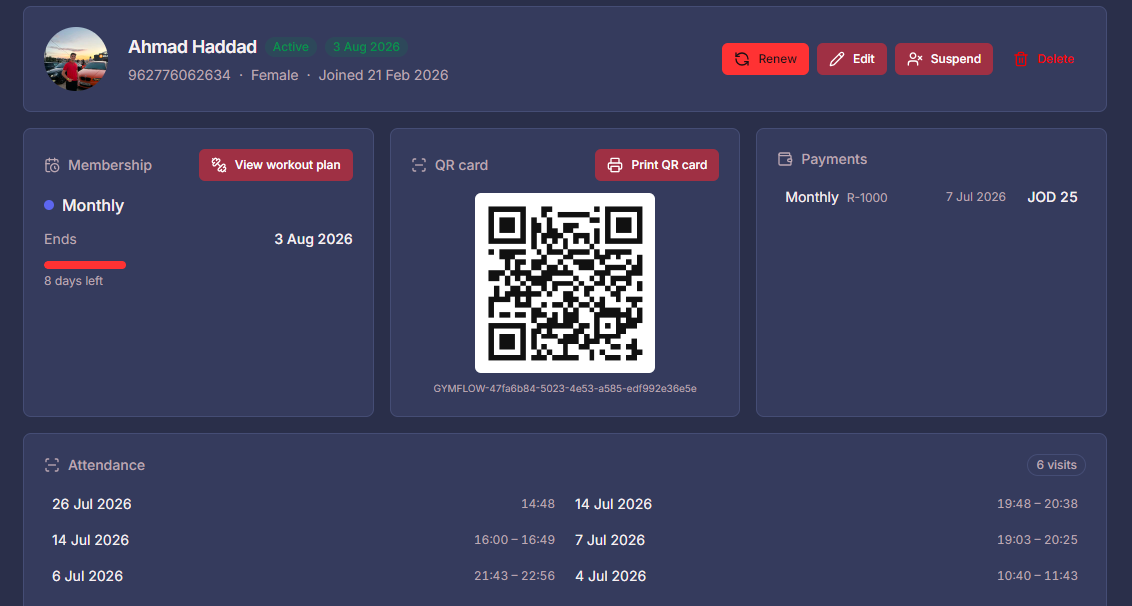Suspend this member
This screenshot has width=1132, height=606.
[x=944, y=59]
